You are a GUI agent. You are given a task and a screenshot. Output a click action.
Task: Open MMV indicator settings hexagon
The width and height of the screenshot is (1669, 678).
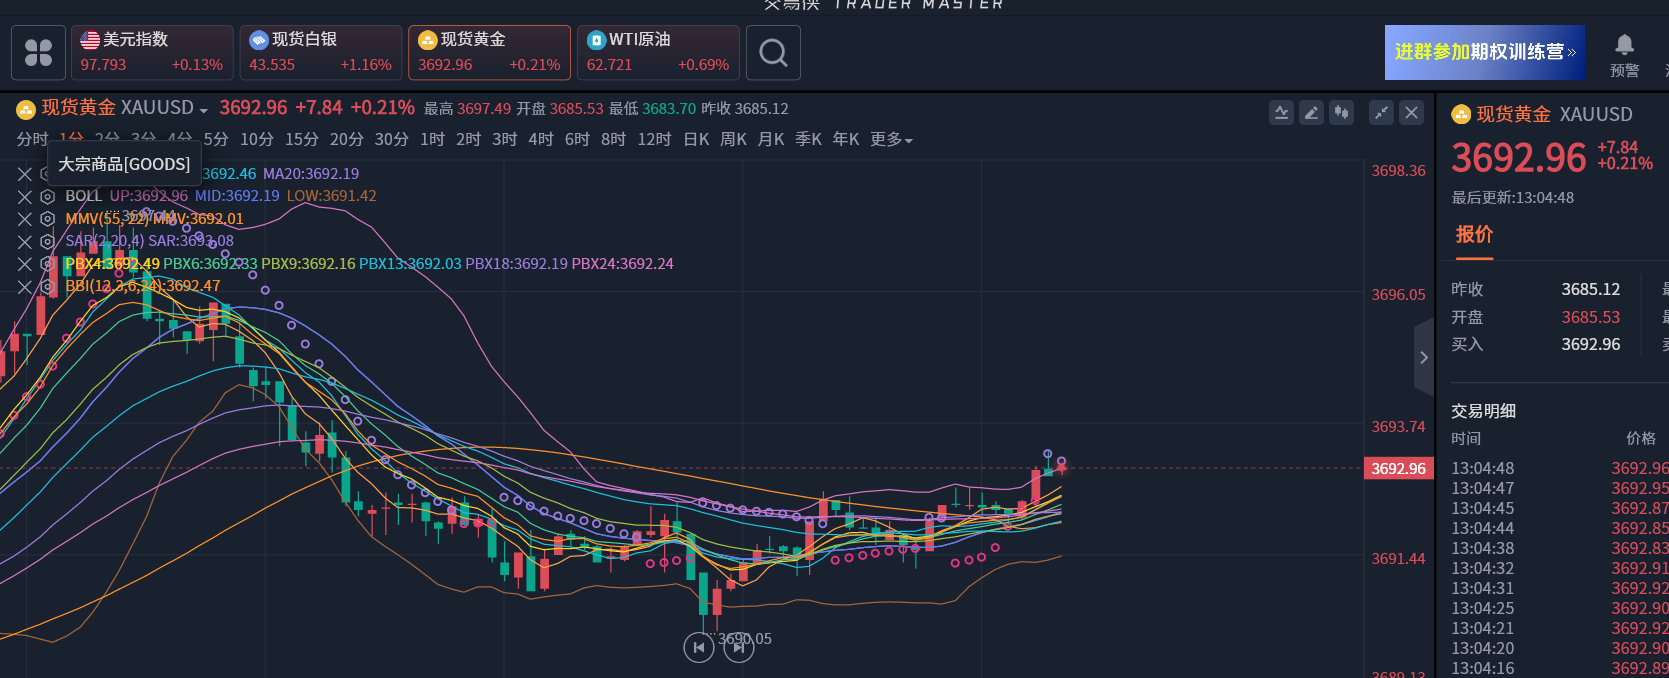pyautogui.click(x=47, y=219)
